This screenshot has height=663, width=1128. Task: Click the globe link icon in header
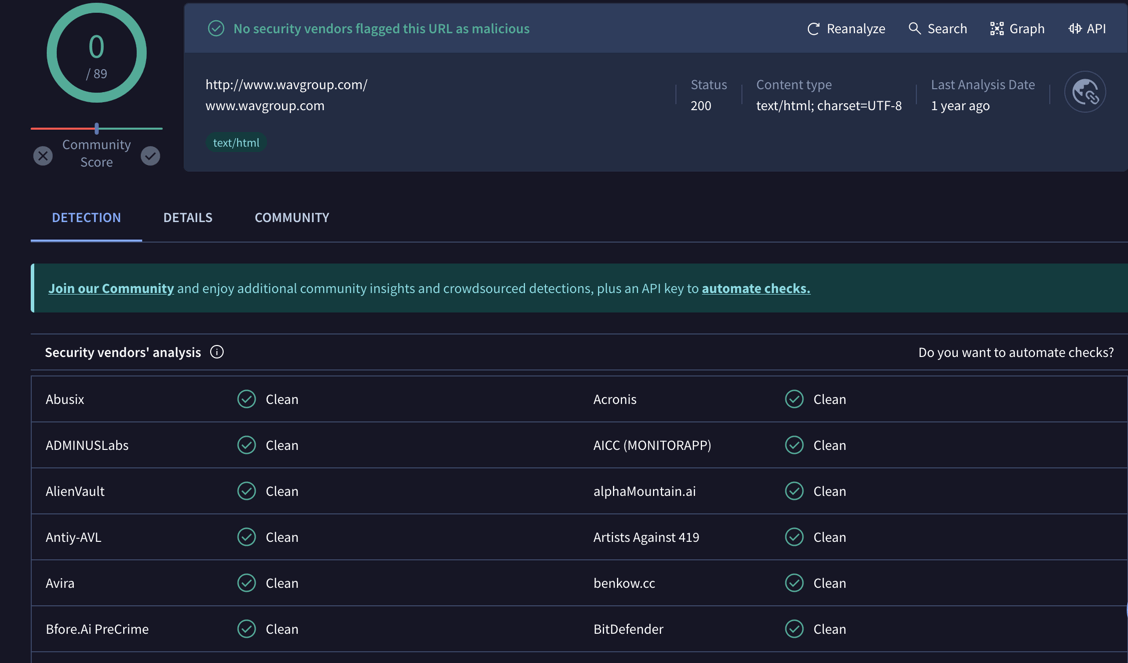(1085, 92)
